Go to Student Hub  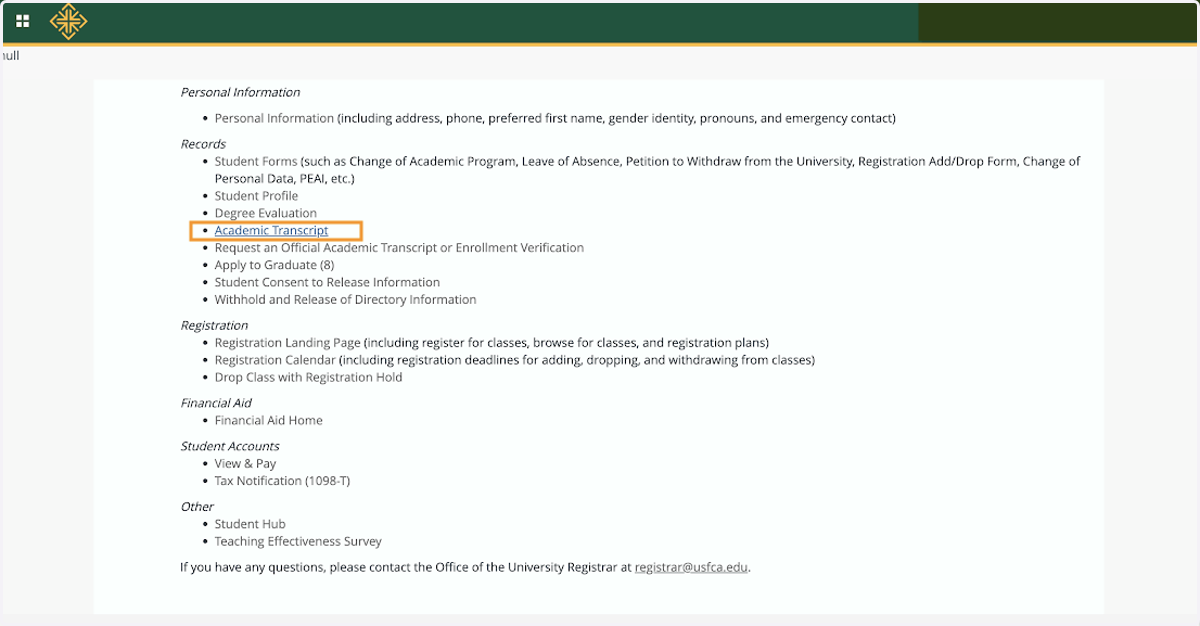(x=250, y=524)
